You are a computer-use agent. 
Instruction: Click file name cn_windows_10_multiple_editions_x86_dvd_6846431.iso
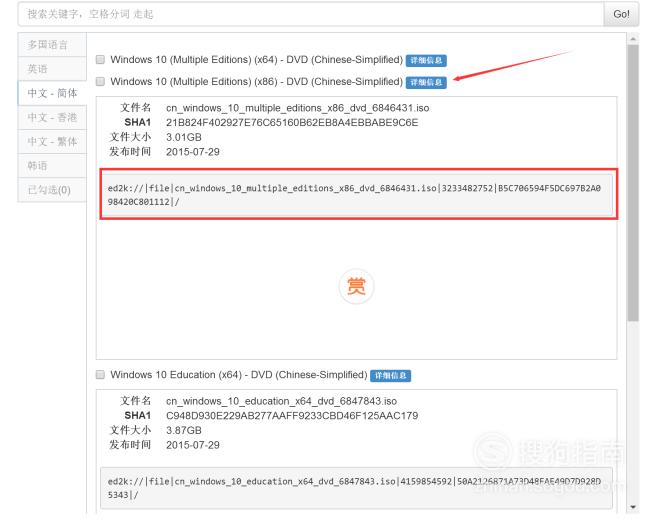coord(297,108)
